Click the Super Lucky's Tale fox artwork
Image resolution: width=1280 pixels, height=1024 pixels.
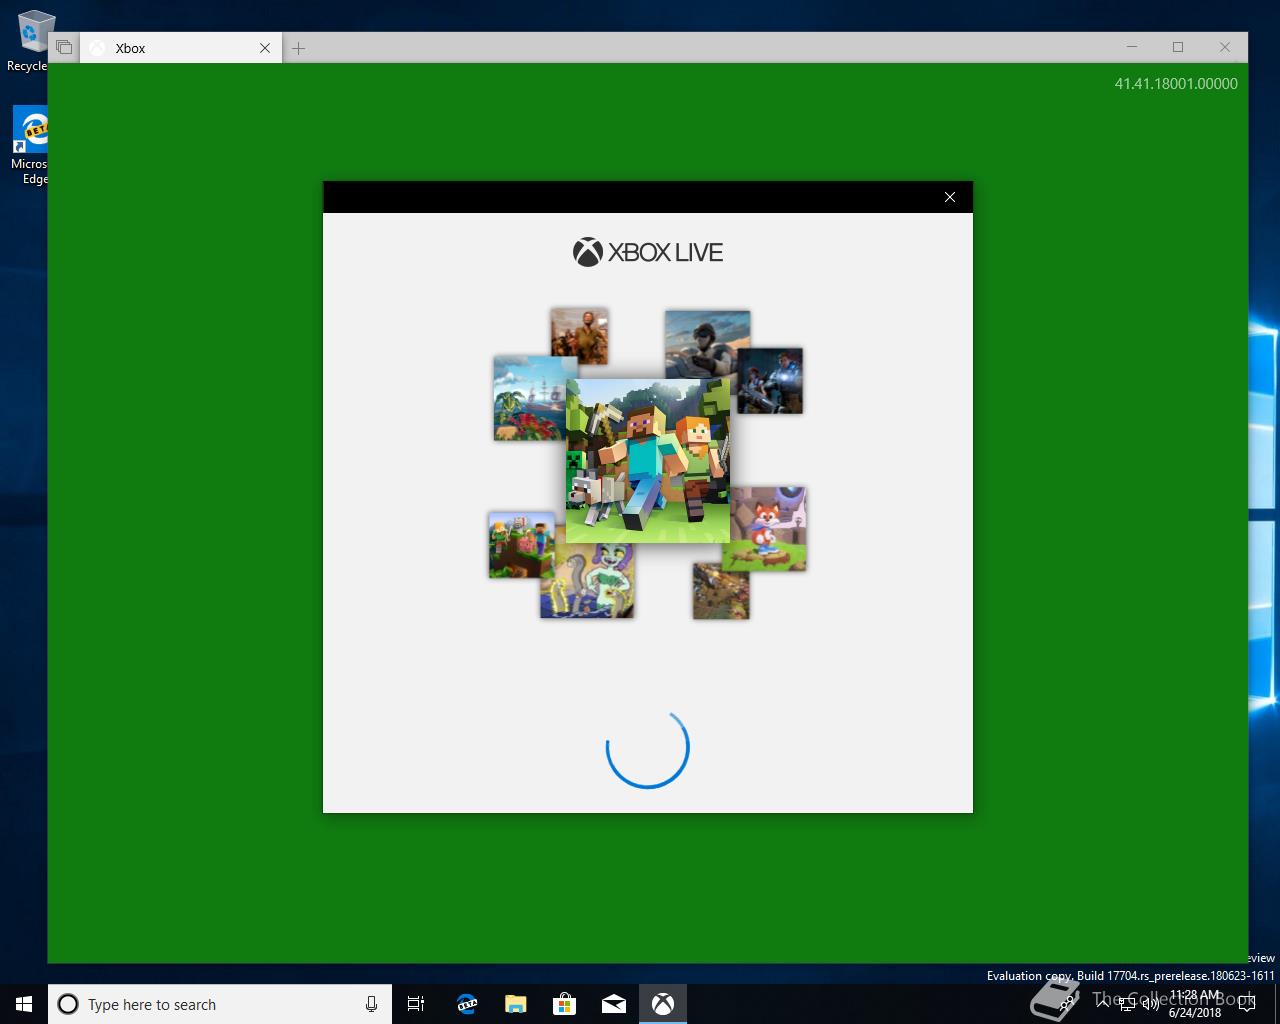[x=768, y=528]
